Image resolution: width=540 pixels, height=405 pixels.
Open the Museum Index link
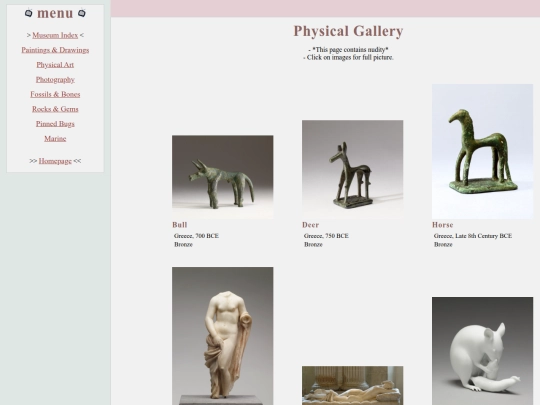click(x=55, y=35)
